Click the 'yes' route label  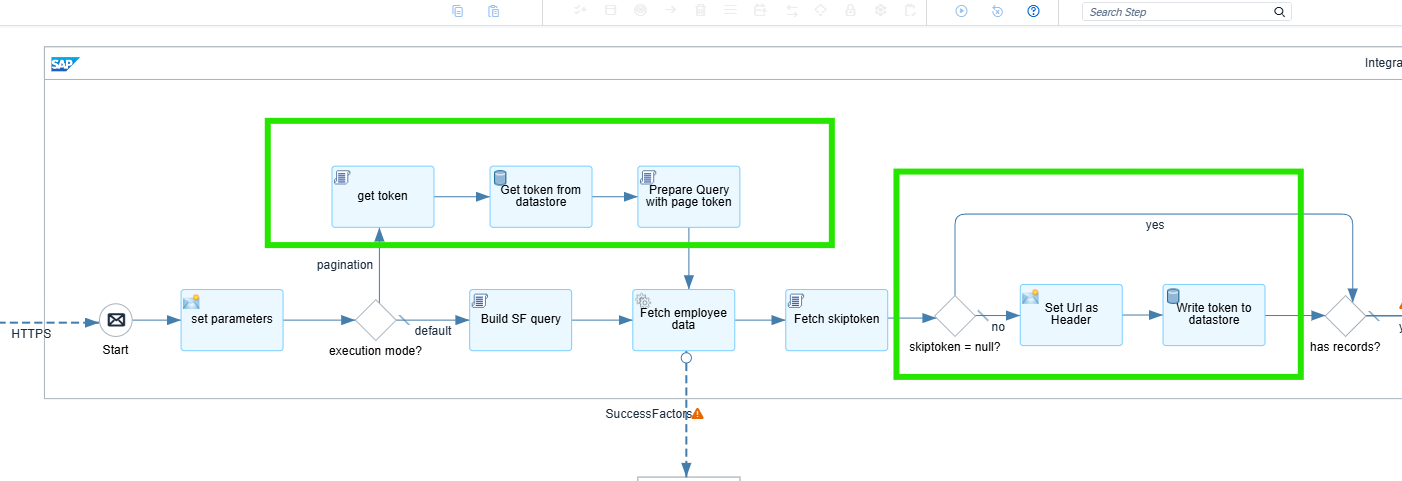[1155, 225]
